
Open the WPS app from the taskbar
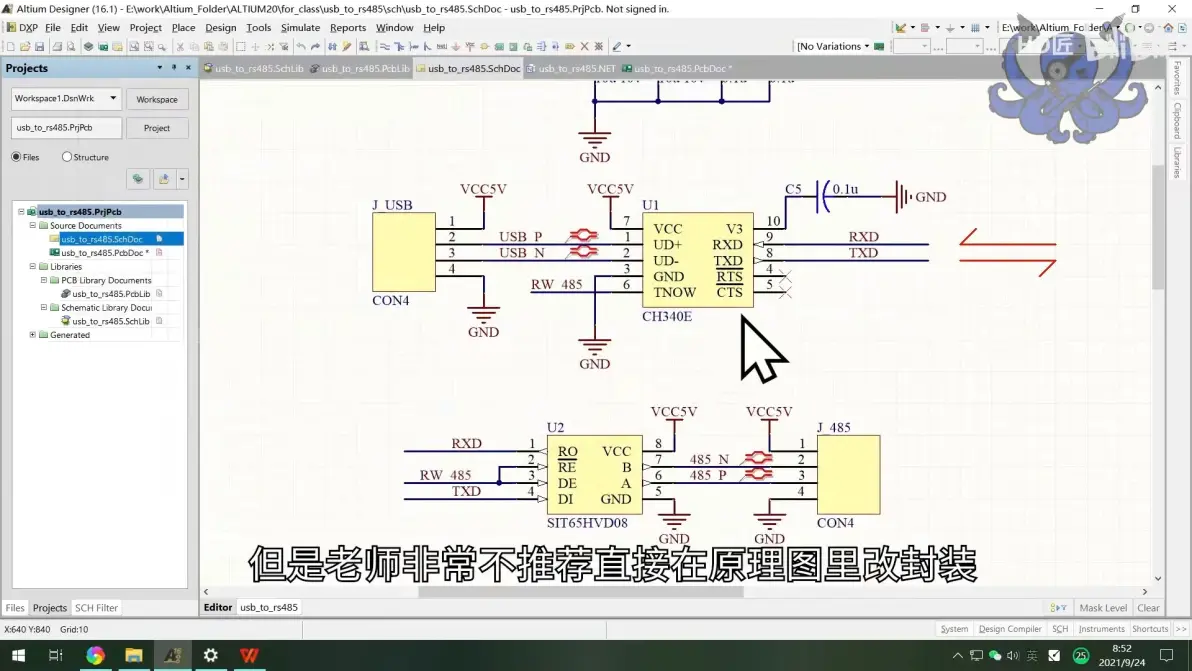249,655
